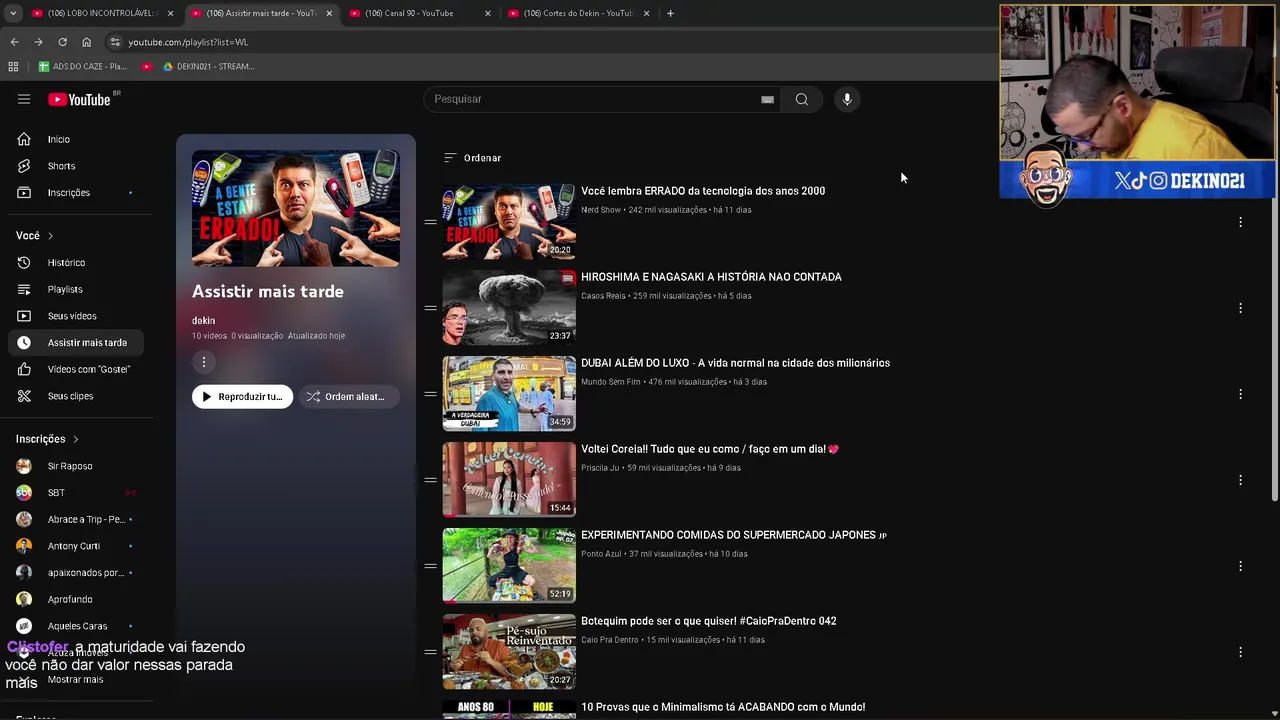Expand the Inscrições section header
Screen dimensions: 1280x720
coord(47,439)
